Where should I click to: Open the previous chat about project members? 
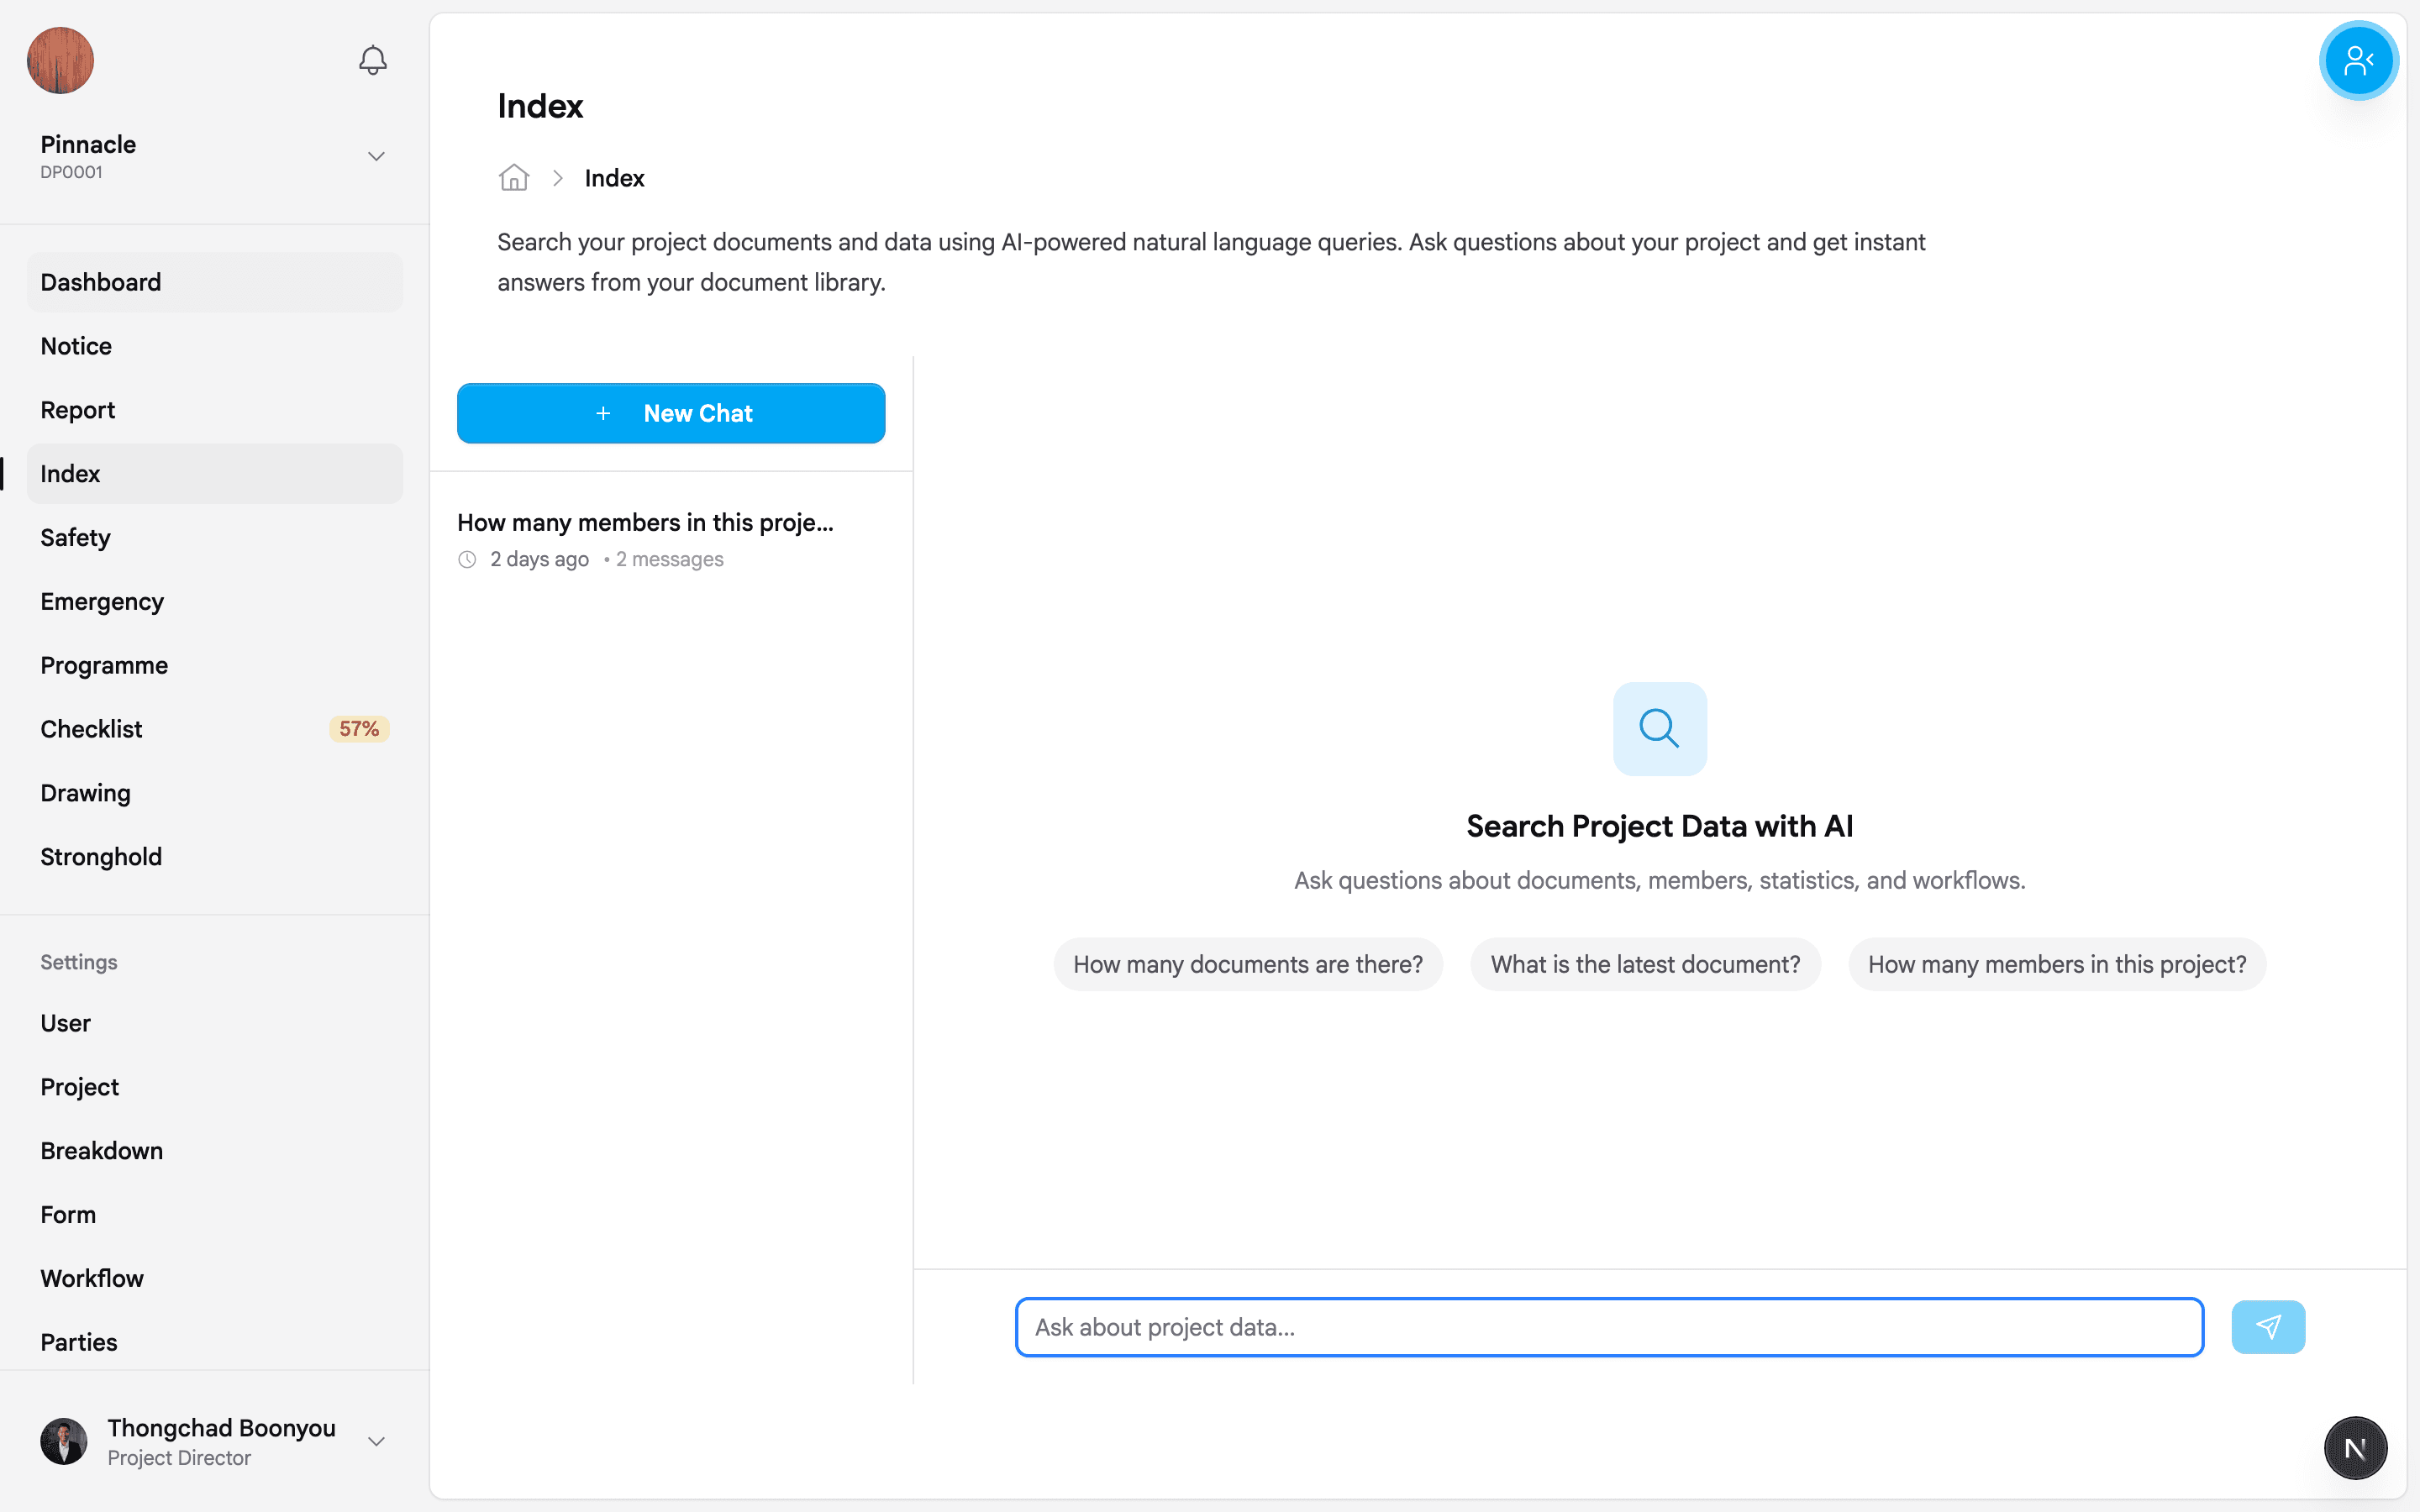[x=644, y=521]
